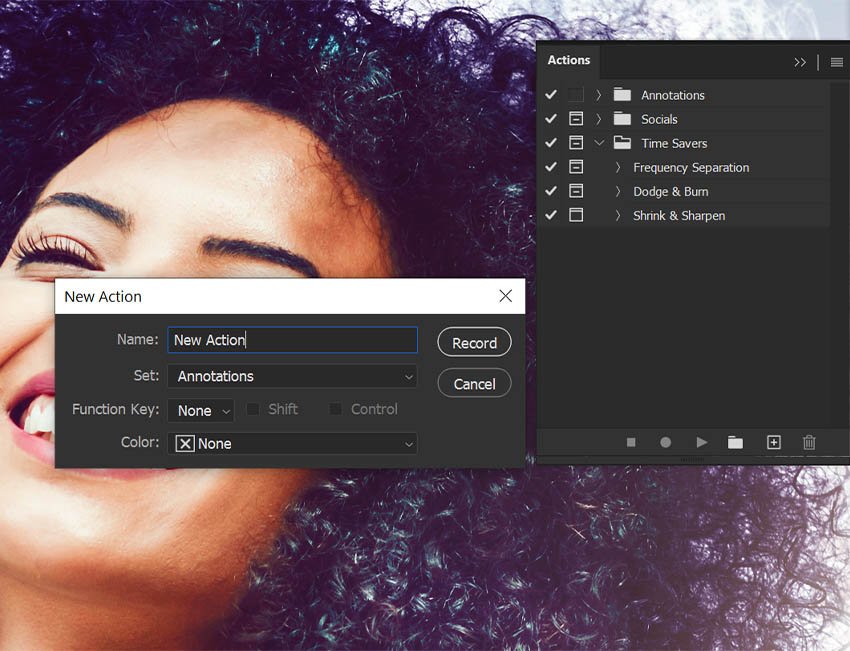Click the Play selection triangle icon
This screenshot has height=651, width=850.
coord(701,443)
